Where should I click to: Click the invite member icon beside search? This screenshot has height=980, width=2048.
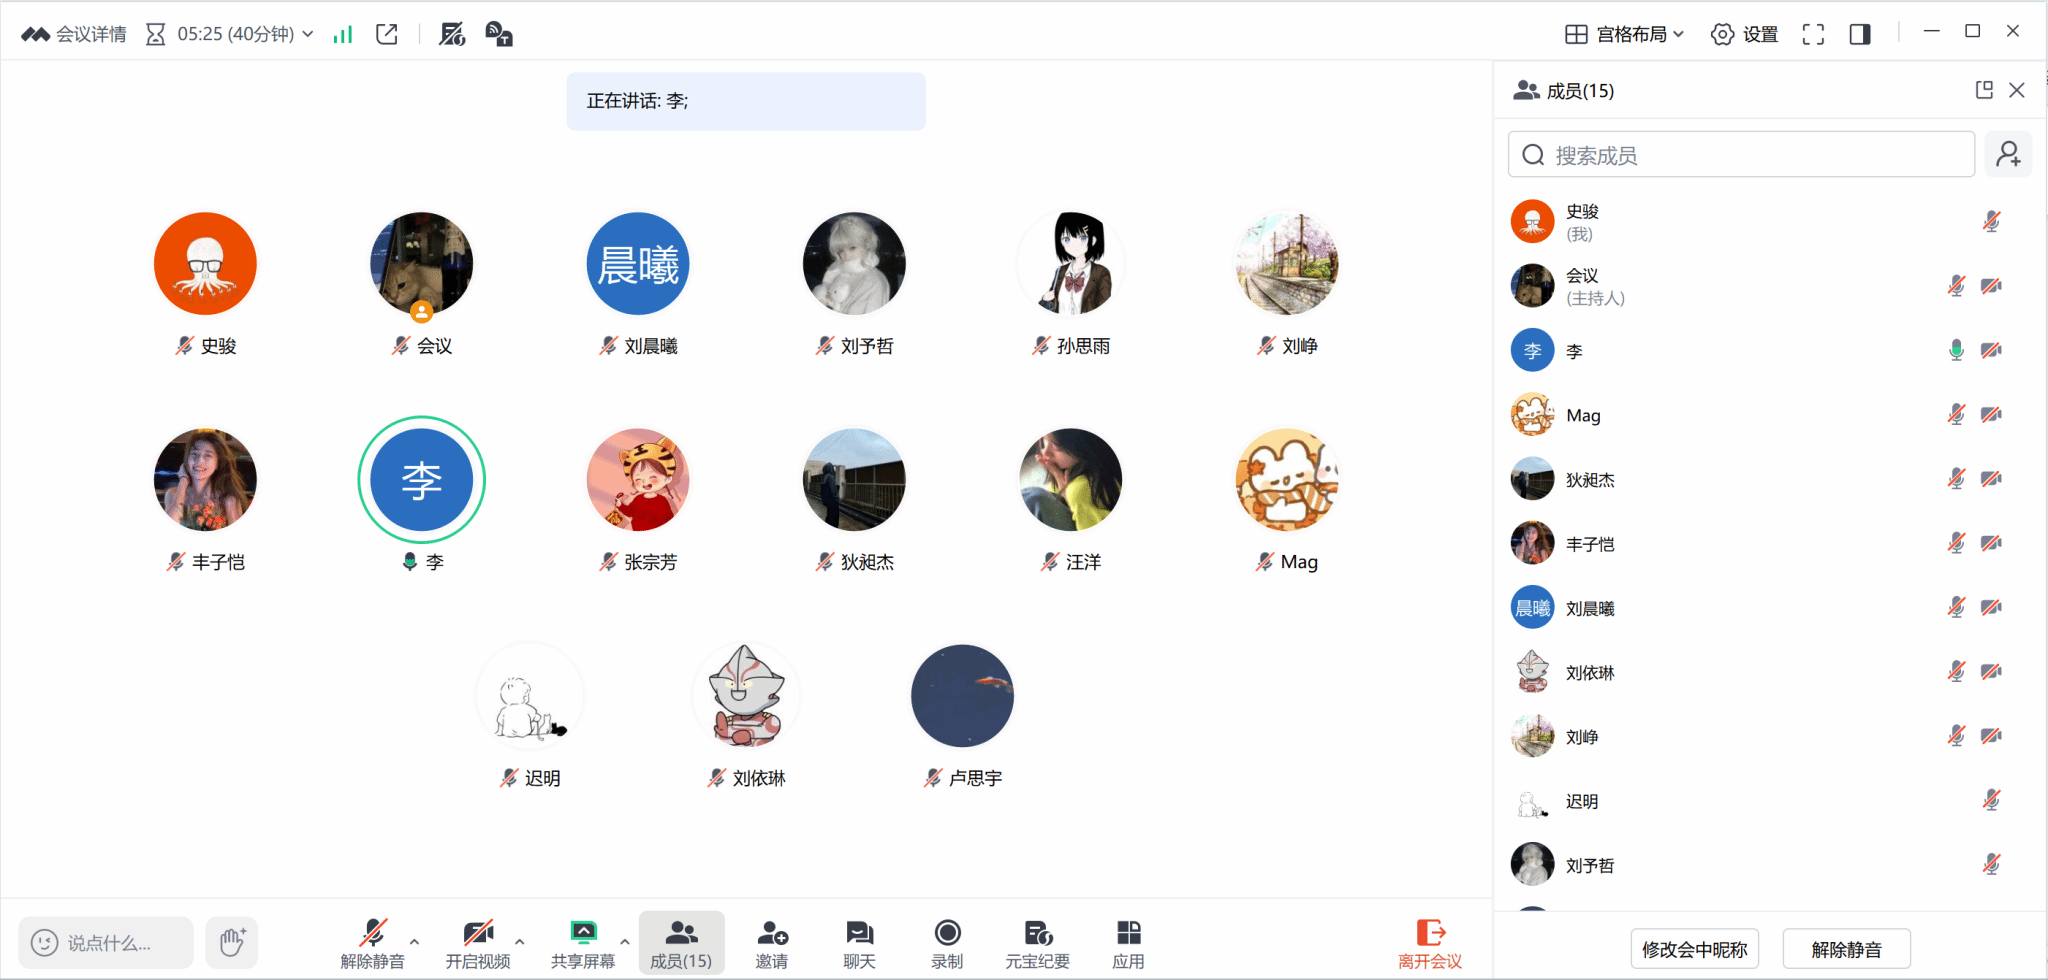click(2008, 154)
